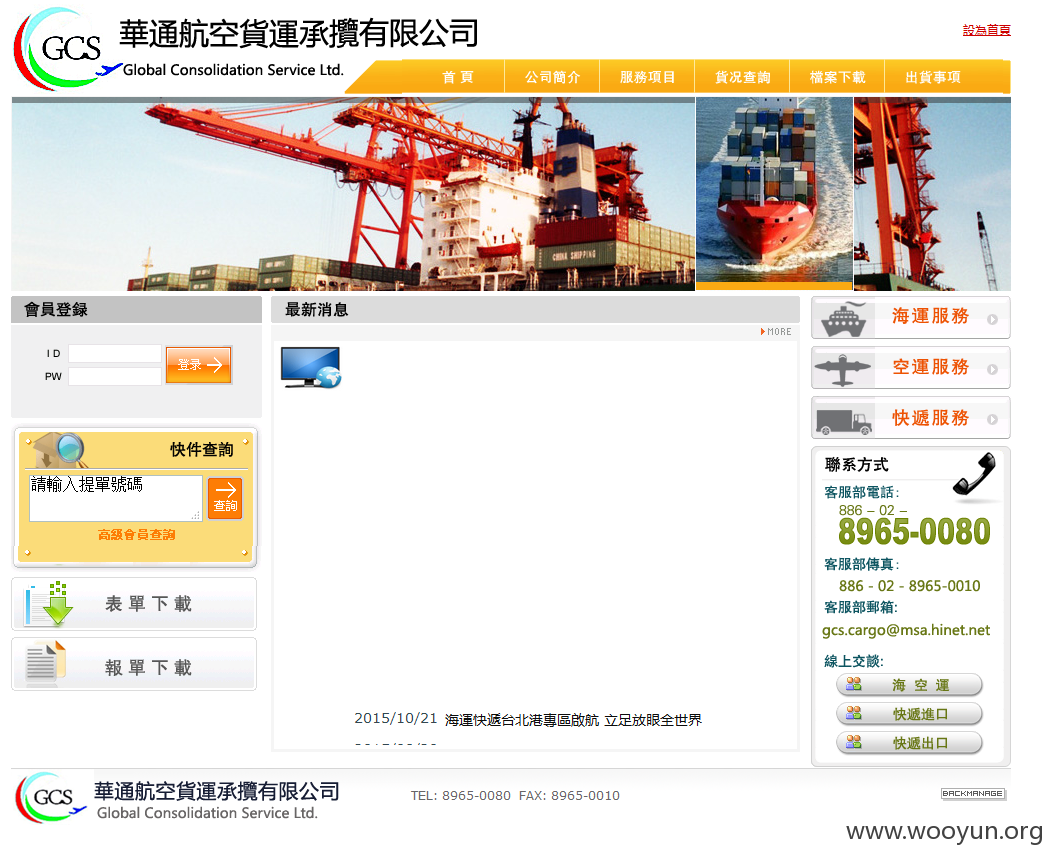Click the phone number 8965-0080

pos(914,532)
